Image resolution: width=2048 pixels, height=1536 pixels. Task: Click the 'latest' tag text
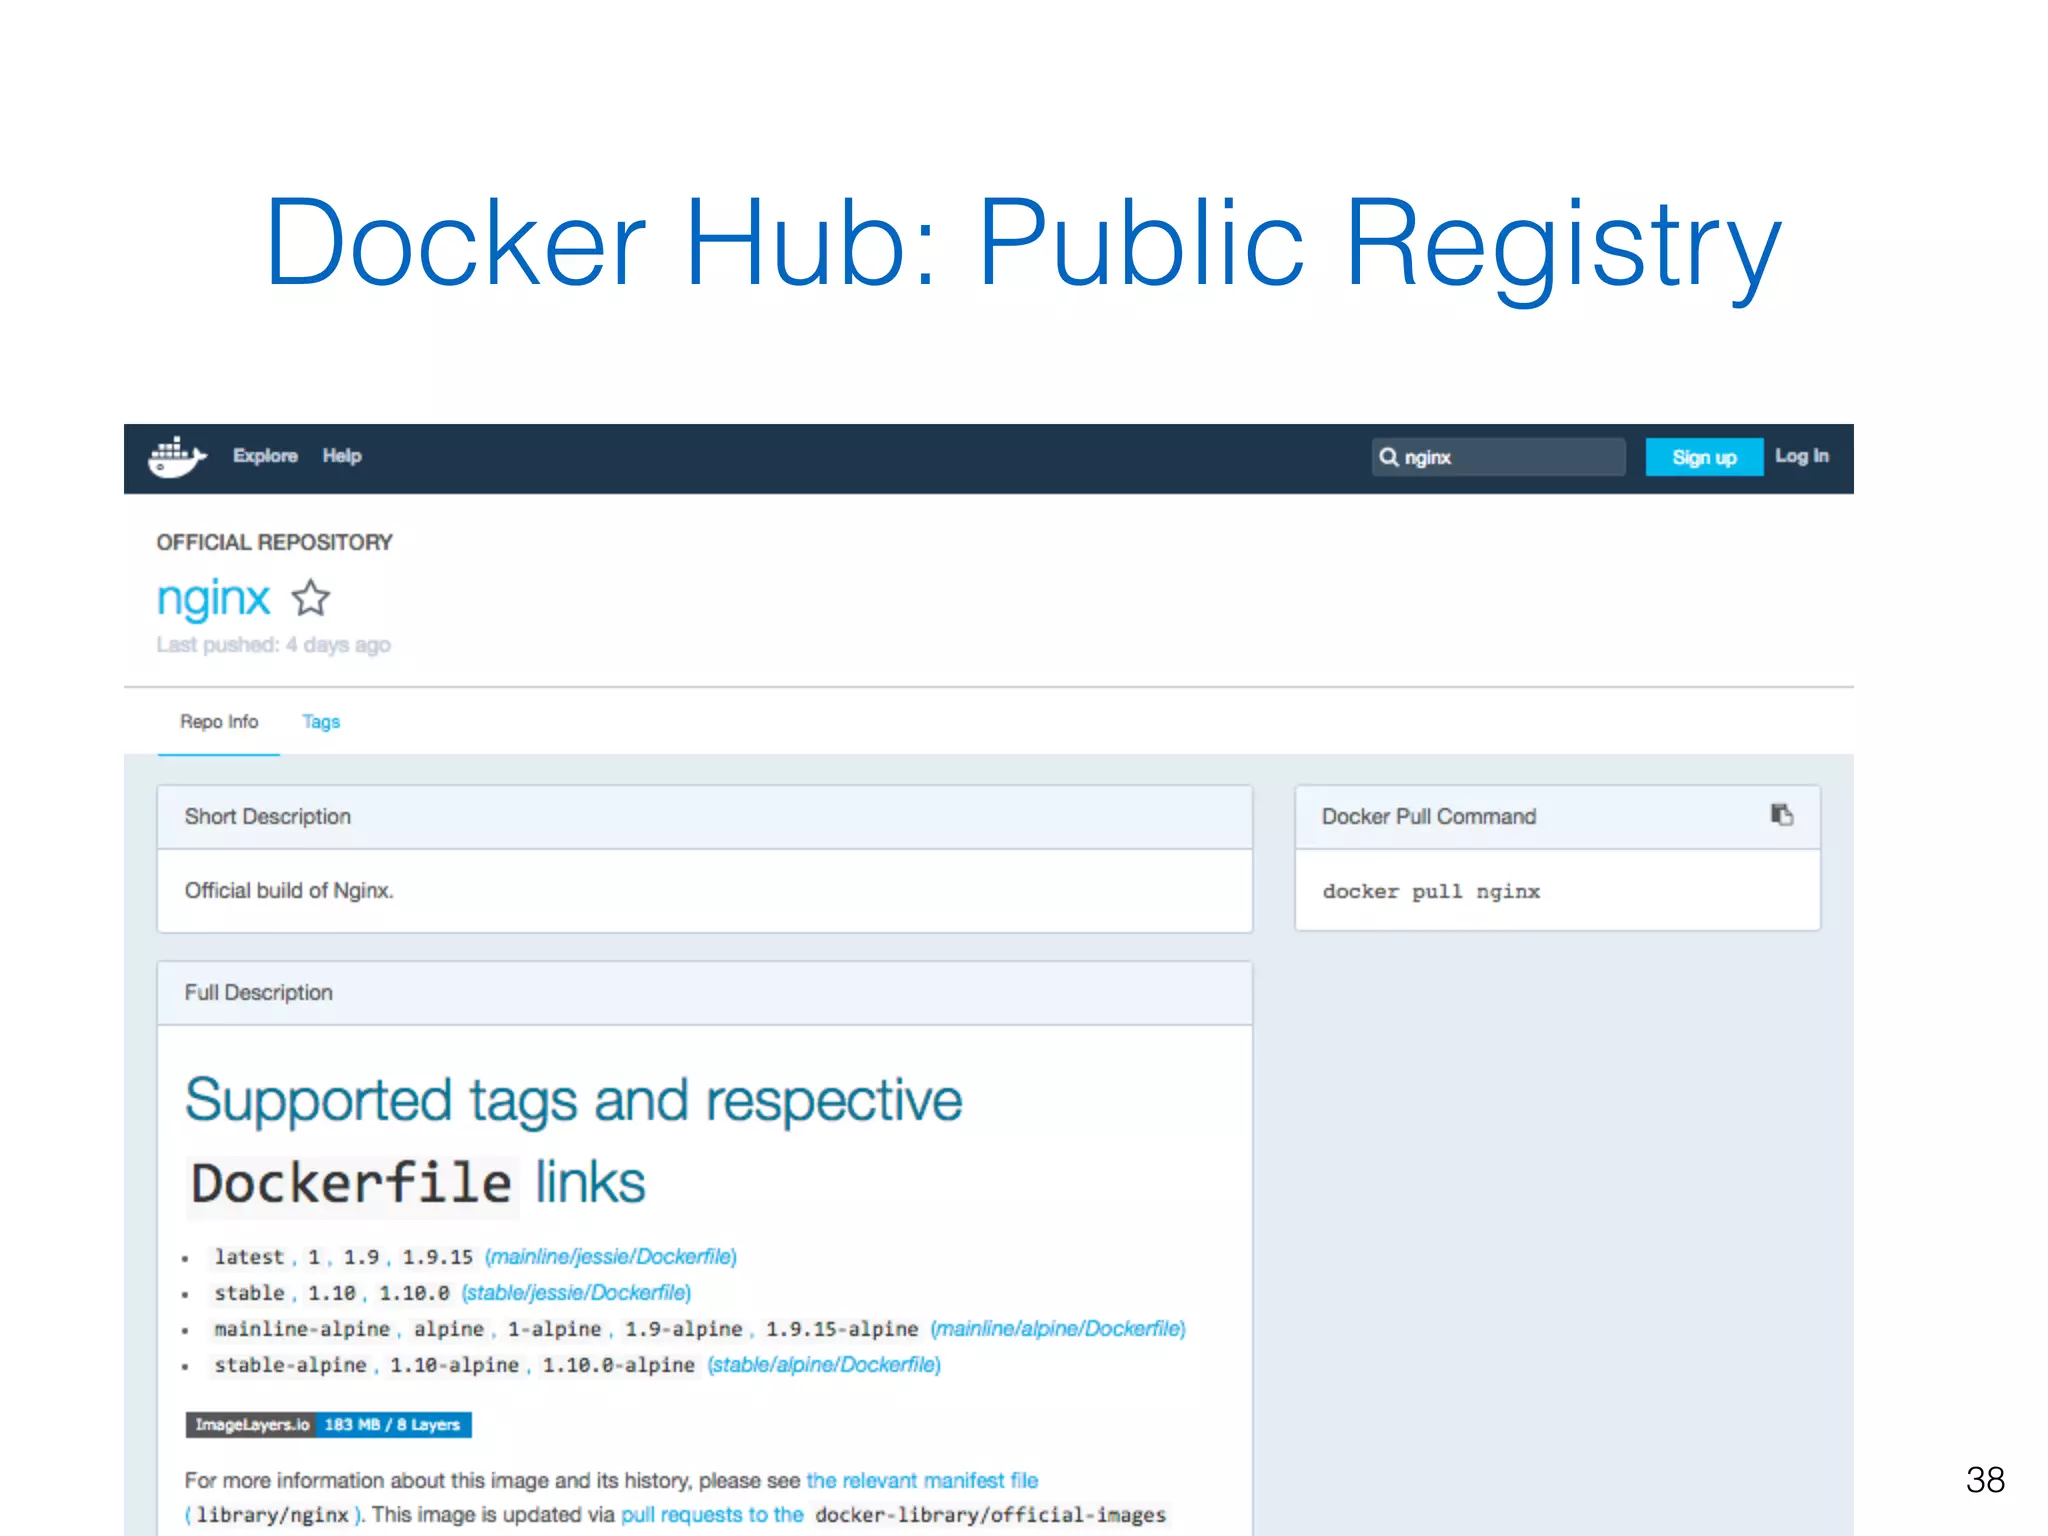coord(249,1257)
